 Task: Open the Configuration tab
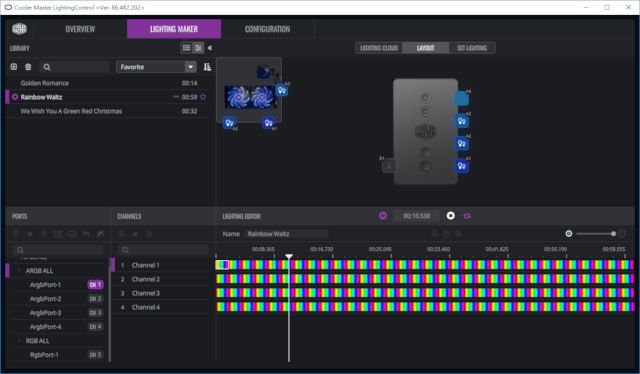point(267,29)
